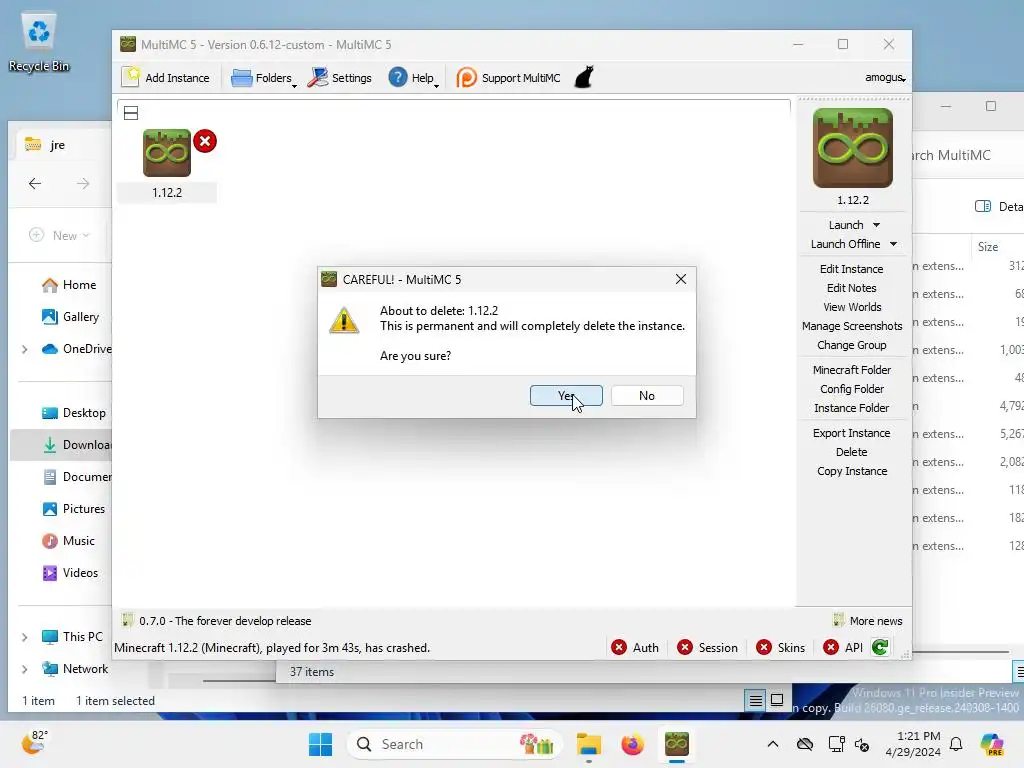The height and width of the screenshot is (768, 1024).
Task: Cancel deletion with the No button
Action: [x=647, y=395]
